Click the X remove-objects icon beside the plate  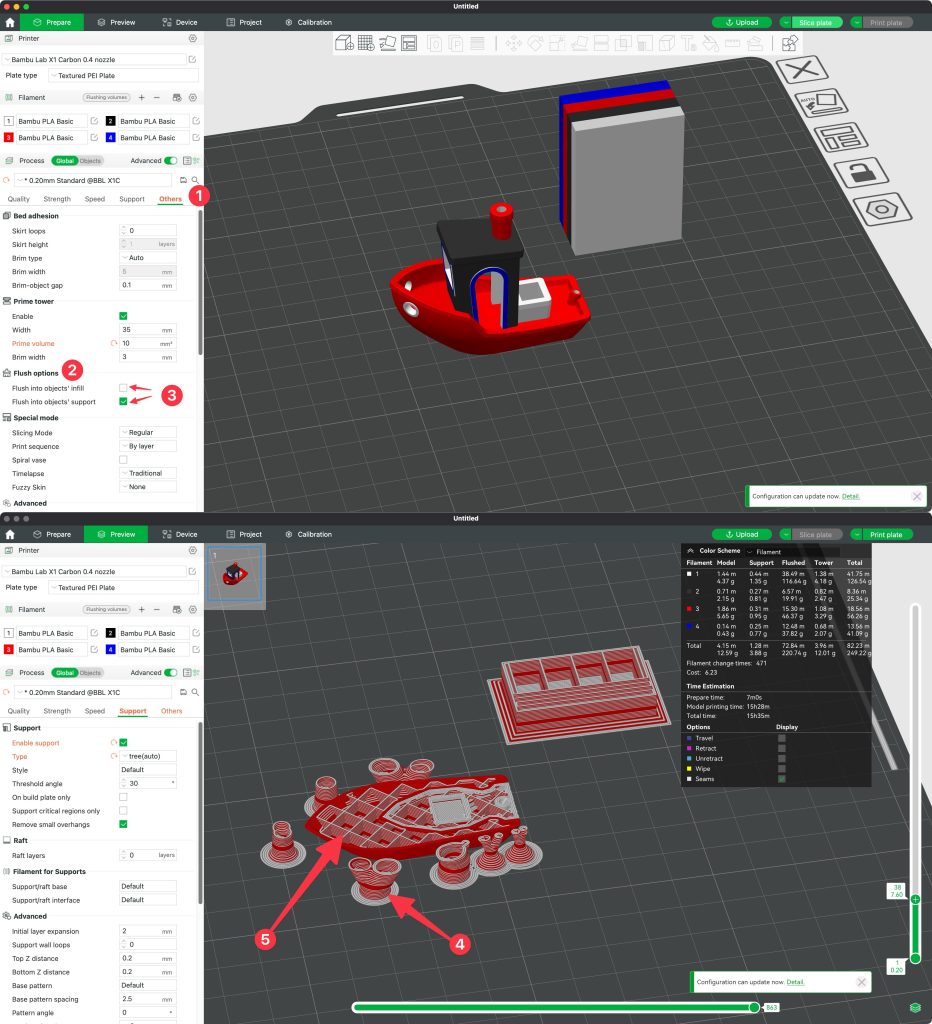point(798,69)
